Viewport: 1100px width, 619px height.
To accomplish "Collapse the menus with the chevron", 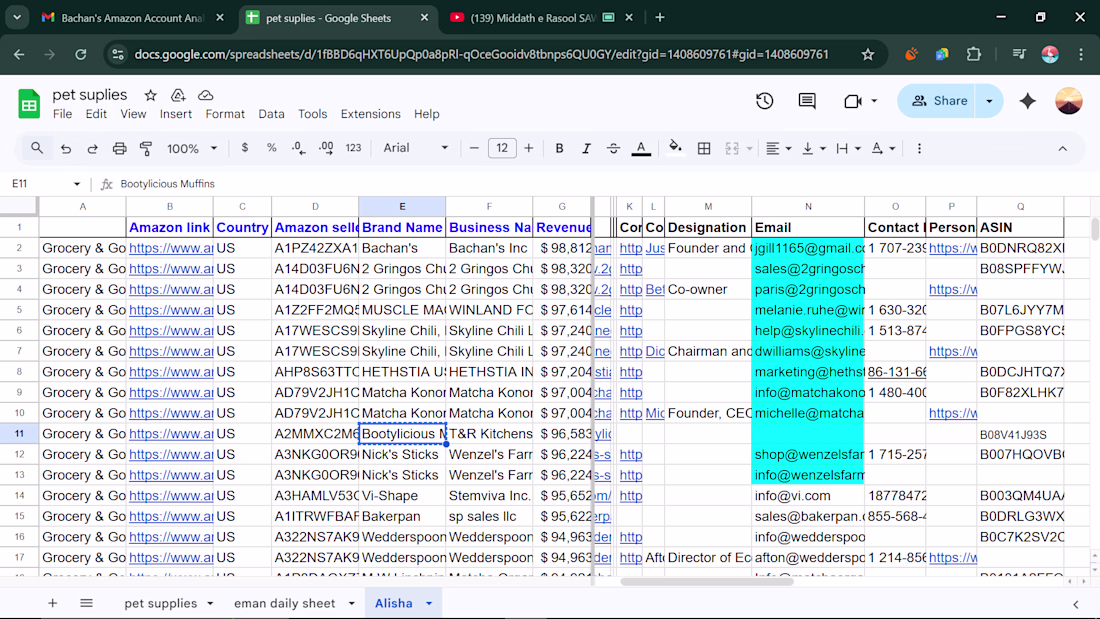I will pyautogui.click(x=1062, y=149).
